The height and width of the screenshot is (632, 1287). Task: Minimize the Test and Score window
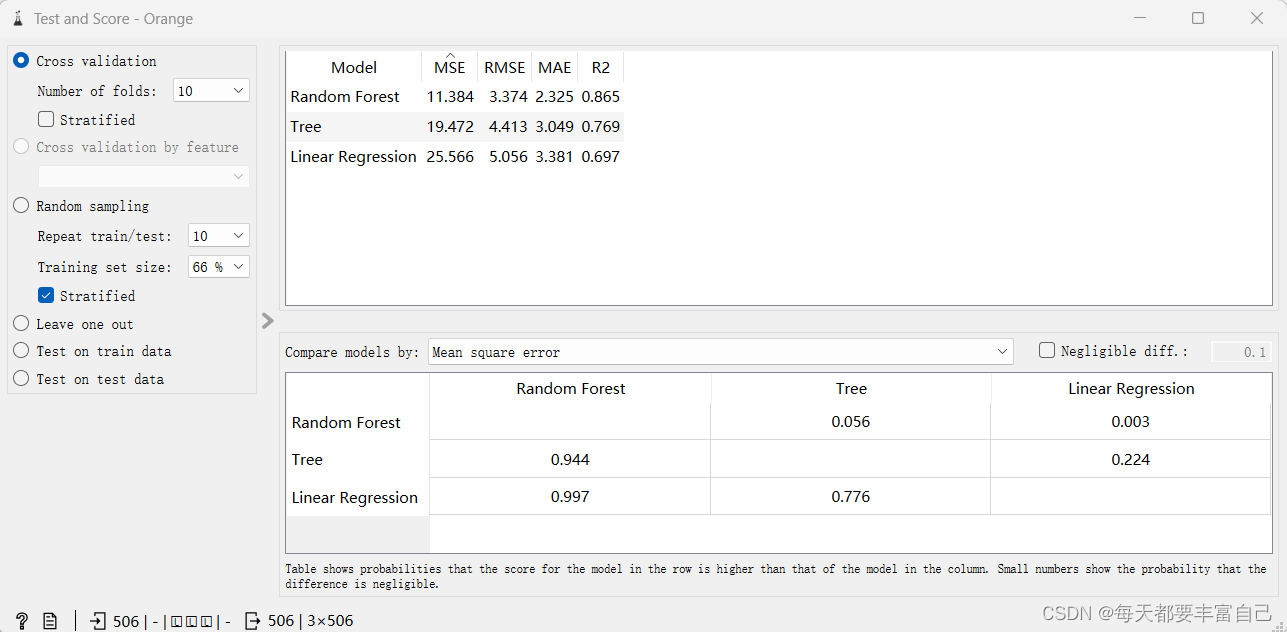click(1140, 18)
